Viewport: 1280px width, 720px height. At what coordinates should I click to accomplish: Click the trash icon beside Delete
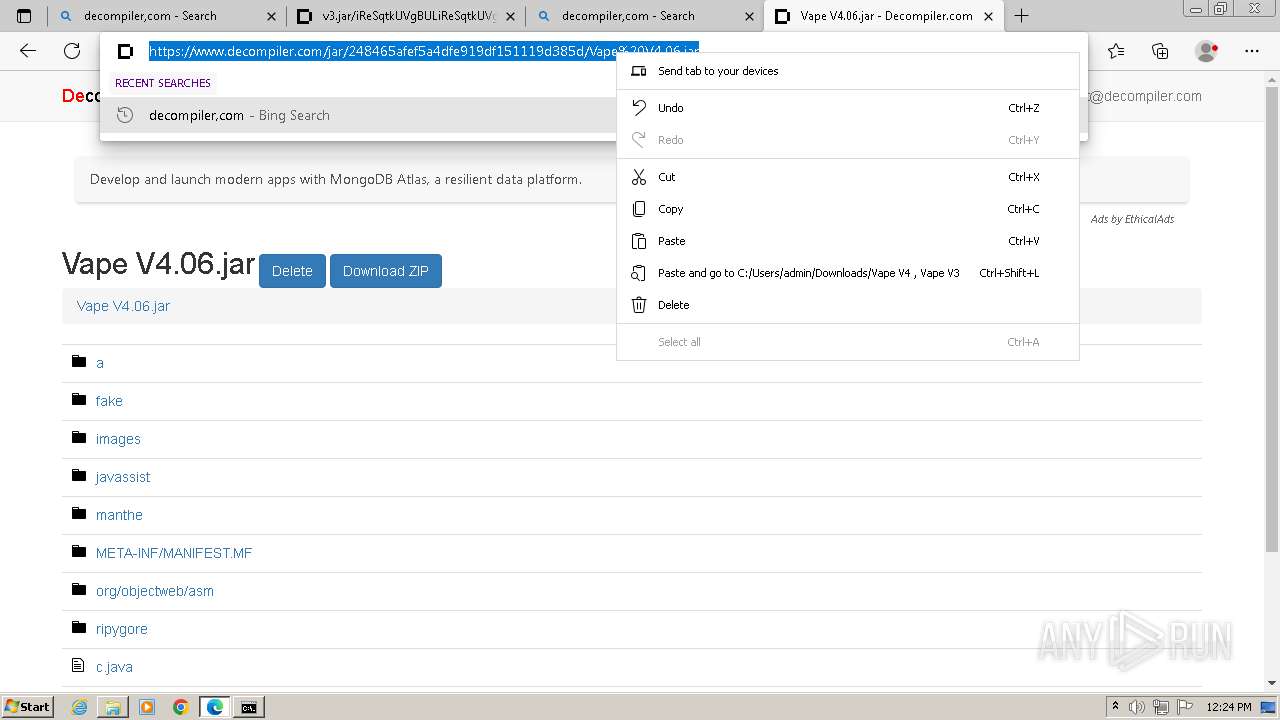click(639, 305)
